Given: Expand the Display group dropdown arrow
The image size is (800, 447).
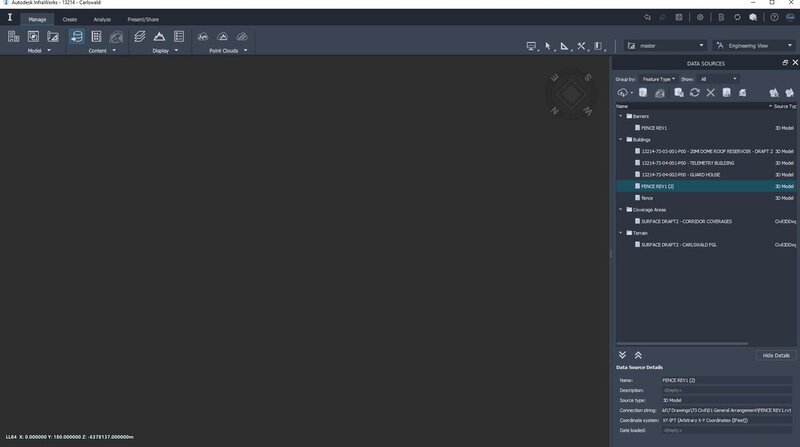Looking at the screenshot, I should [x=177, y=51].
